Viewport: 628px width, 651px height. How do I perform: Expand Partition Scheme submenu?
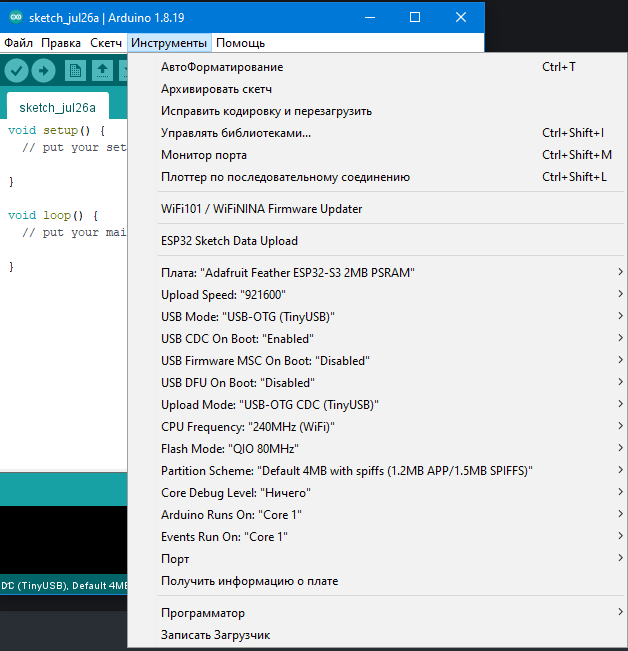[x=377, y=471]
